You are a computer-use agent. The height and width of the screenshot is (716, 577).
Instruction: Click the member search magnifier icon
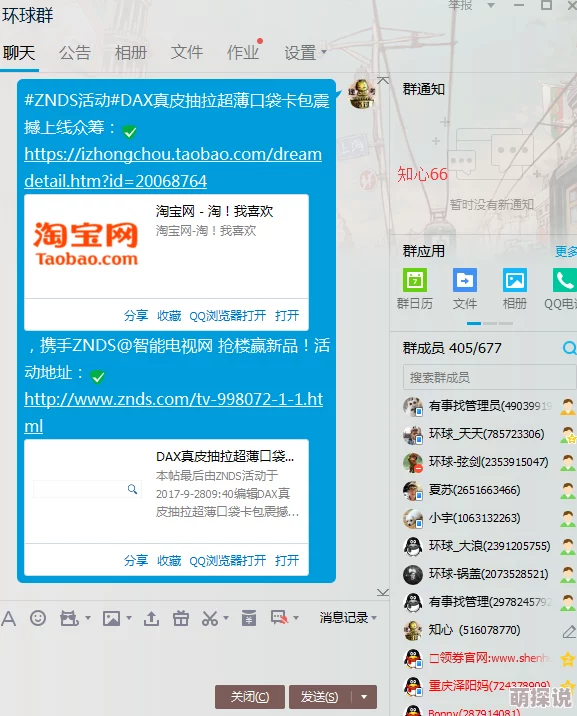(x=569, y=348)
